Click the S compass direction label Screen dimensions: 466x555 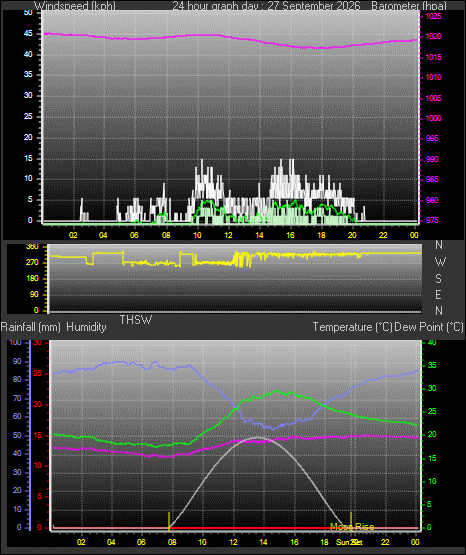pyautogui.click(x=438, y=279)
